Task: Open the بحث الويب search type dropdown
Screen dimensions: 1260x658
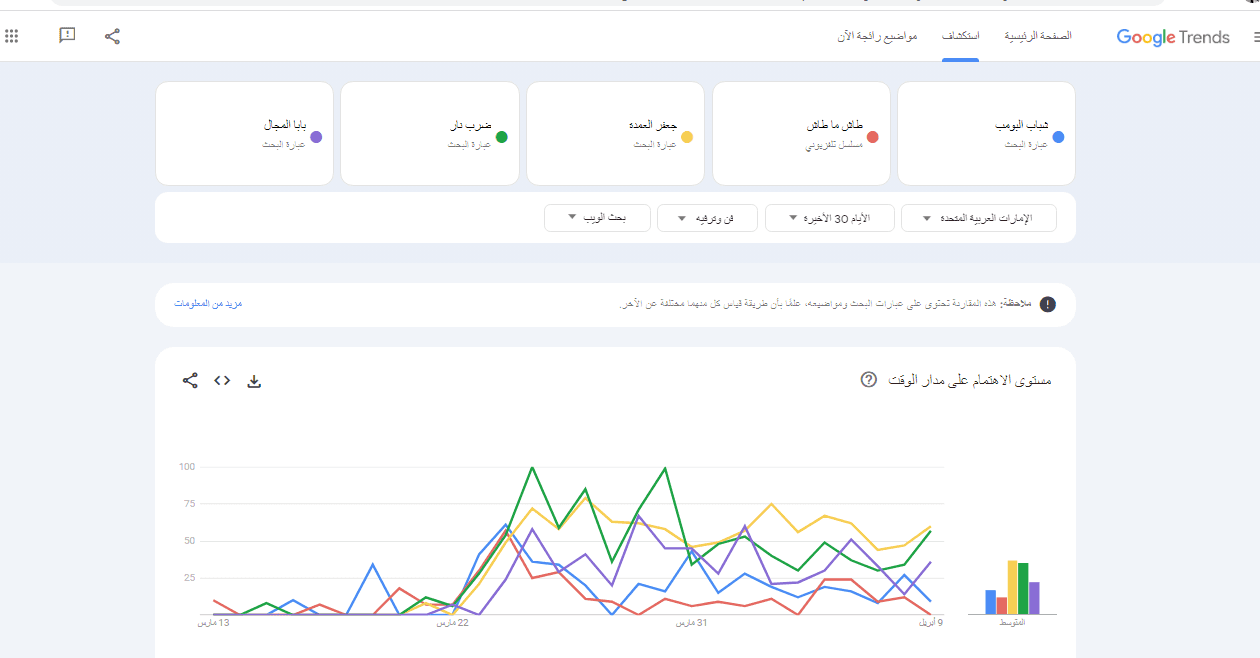Action: click(597, 218)
